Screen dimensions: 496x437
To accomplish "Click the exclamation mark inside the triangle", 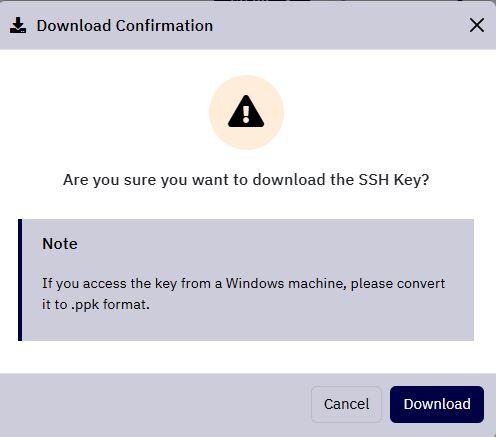I will coord(246,114).
